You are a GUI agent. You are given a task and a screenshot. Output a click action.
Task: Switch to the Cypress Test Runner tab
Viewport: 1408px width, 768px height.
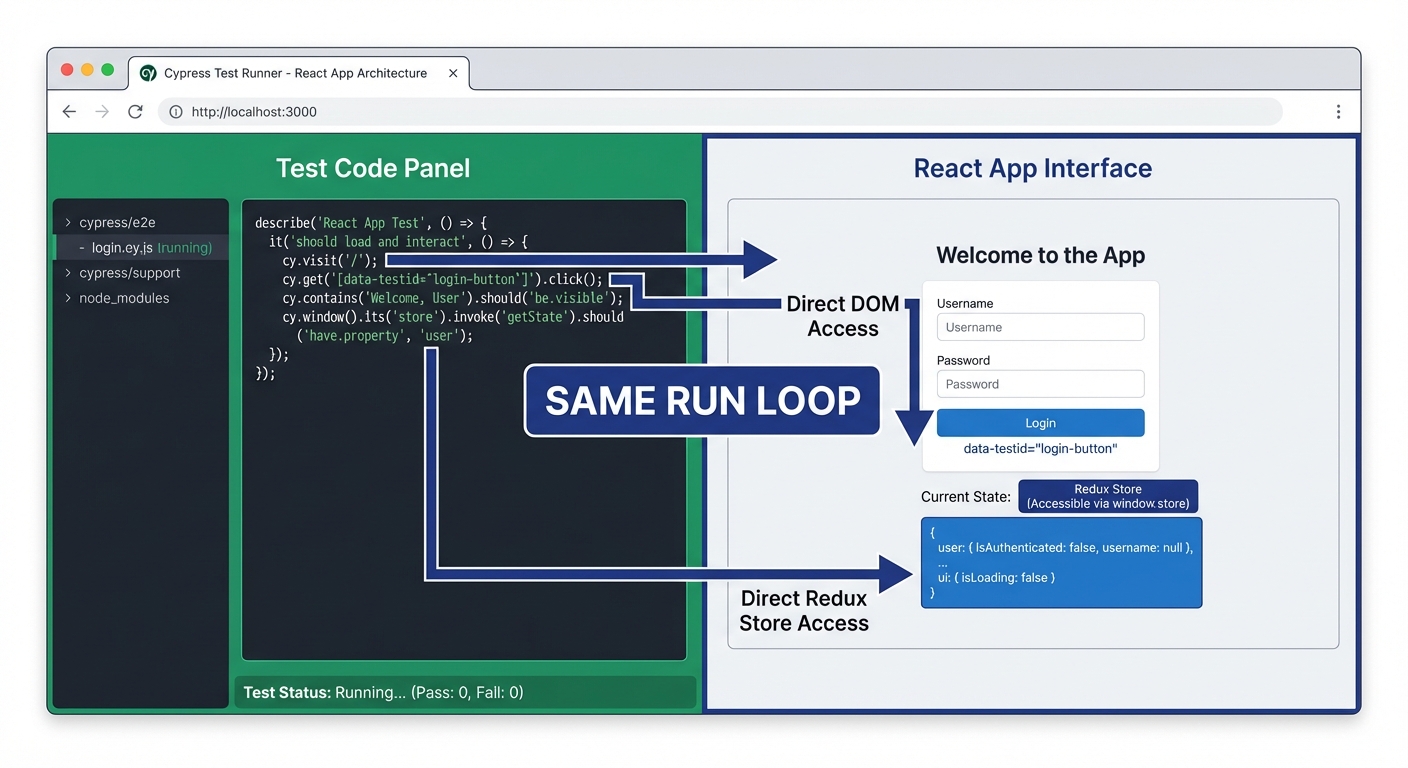290,73
